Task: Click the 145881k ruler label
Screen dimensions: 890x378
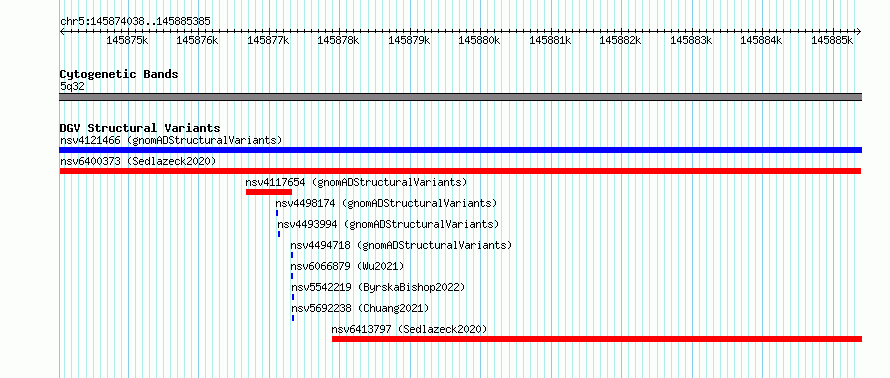Action: click(x=551, y=40)
